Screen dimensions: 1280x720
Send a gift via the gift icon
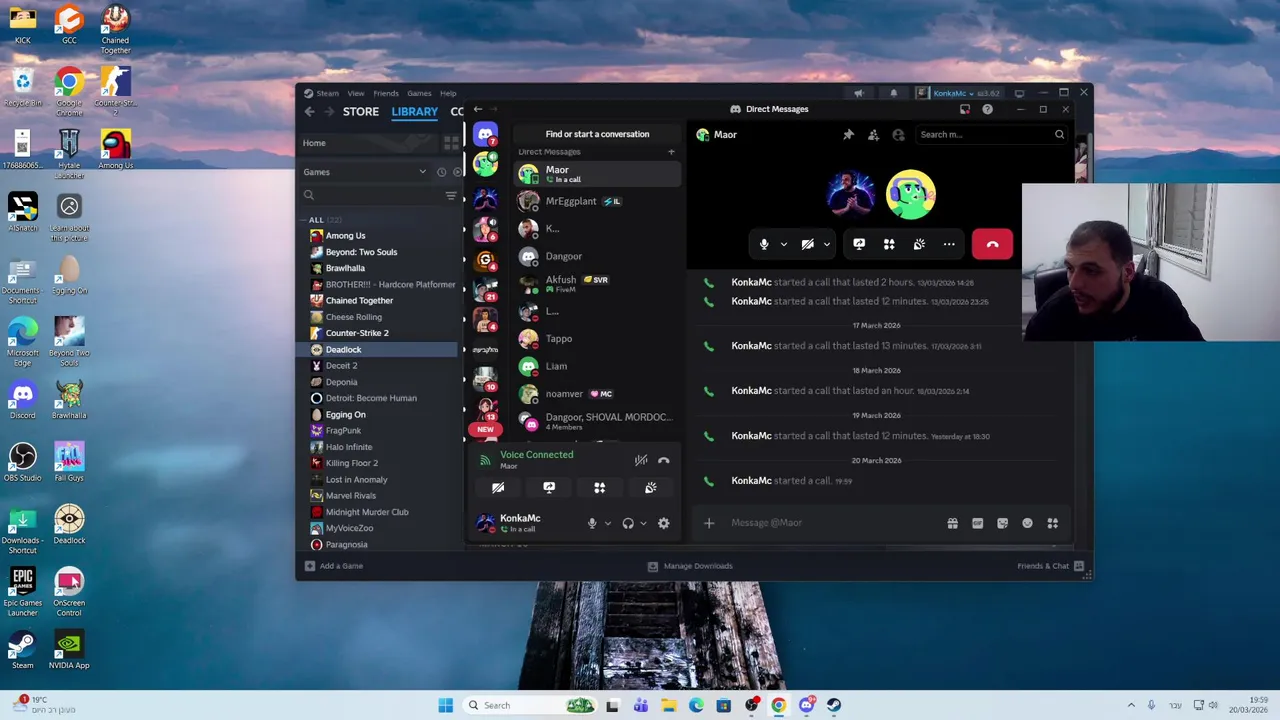pyautogui.click(x=952, y=523)
